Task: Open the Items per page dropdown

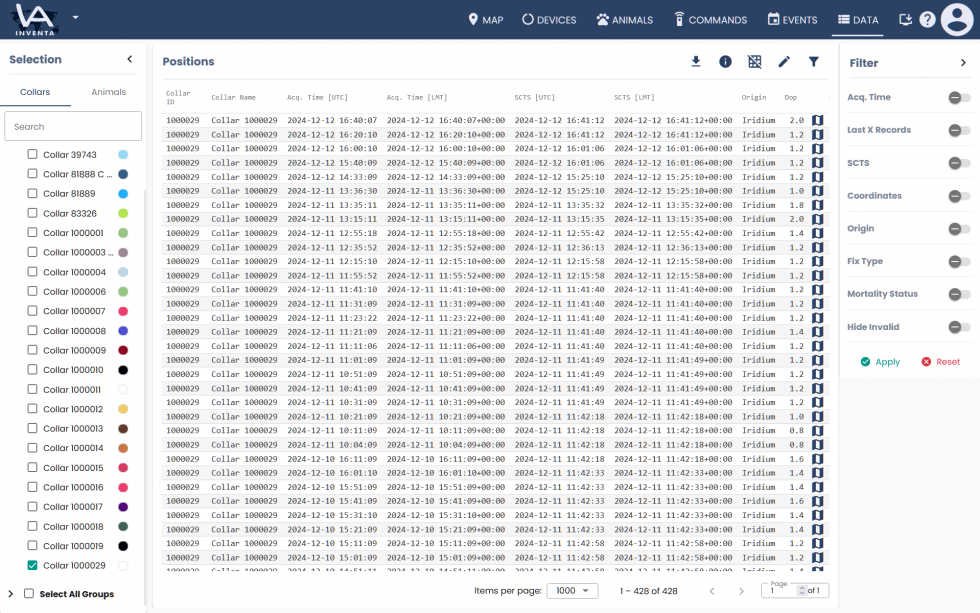Action: click(573, 591)
